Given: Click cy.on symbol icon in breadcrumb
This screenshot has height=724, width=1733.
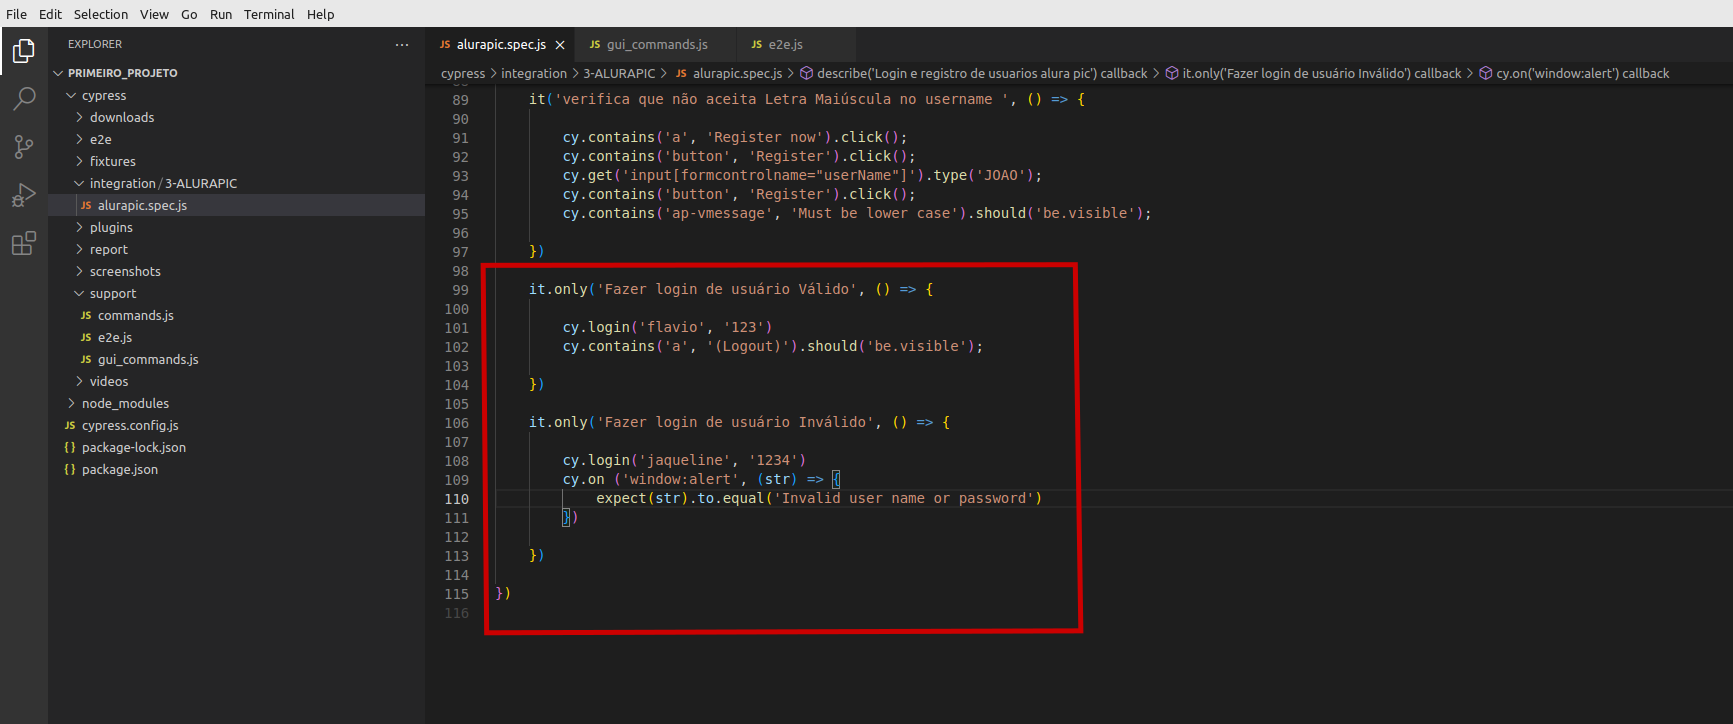Looking at the screenshot, I should pyautogui.click(x=1485, y=73).
